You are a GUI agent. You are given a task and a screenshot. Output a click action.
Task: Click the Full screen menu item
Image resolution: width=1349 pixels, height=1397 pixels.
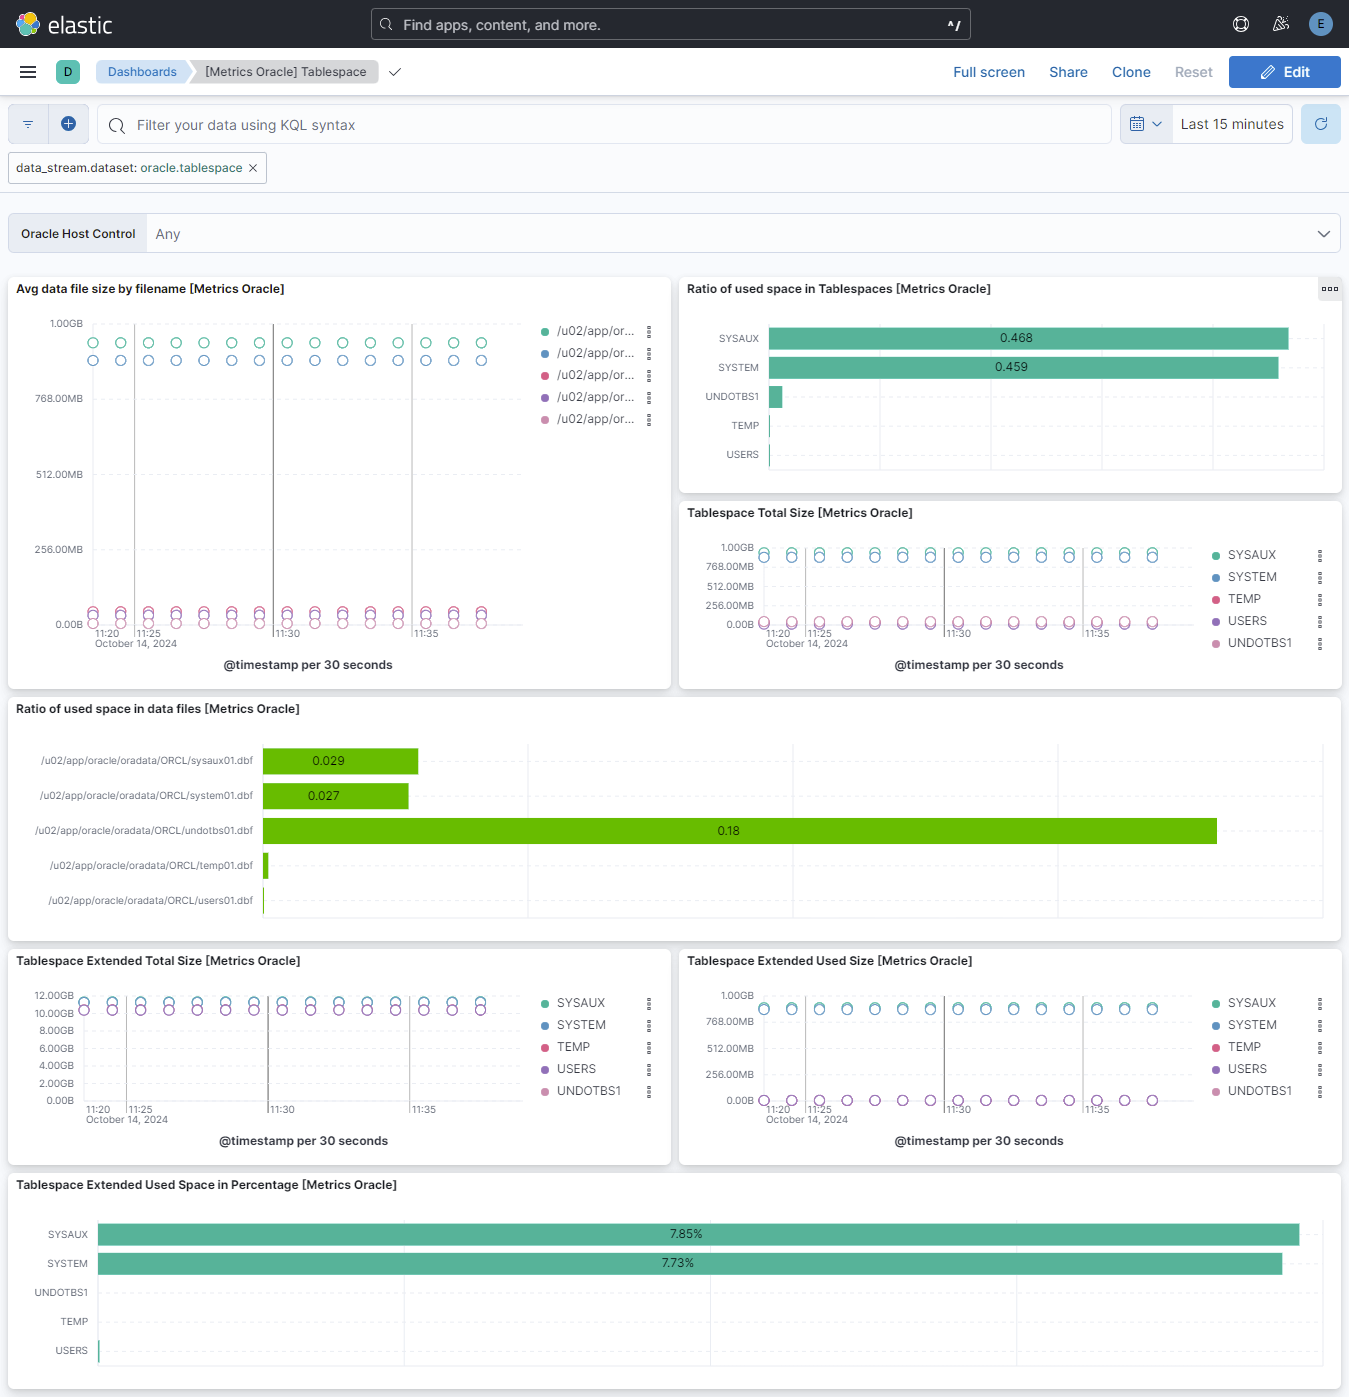[x=988, y=72]
